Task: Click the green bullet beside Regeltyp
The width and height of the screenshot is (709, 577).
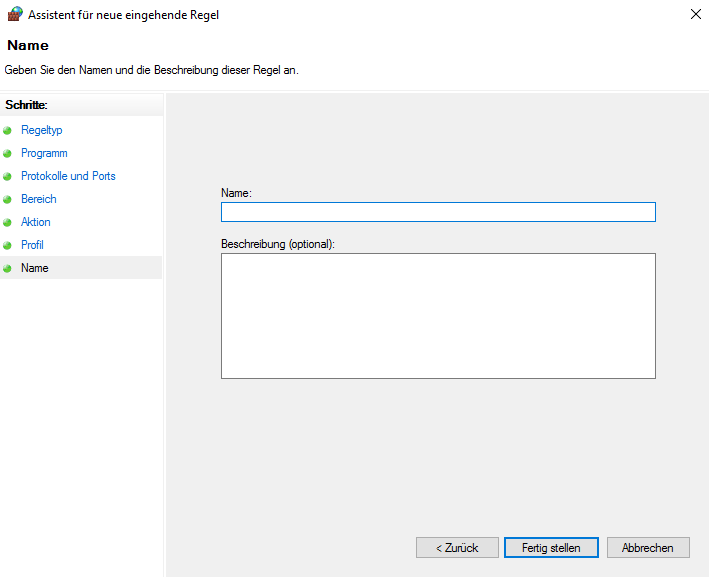Action: tap(7, 131)
